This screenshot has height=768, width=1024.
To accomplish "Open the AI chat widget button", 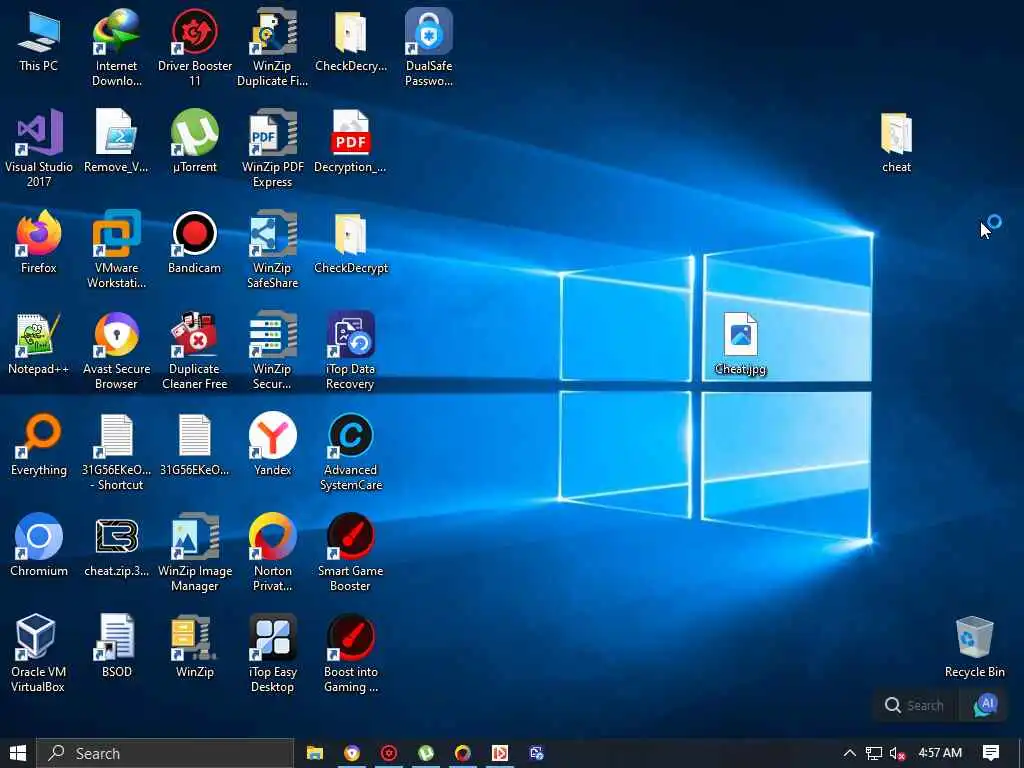I will [x=985, y=705].
